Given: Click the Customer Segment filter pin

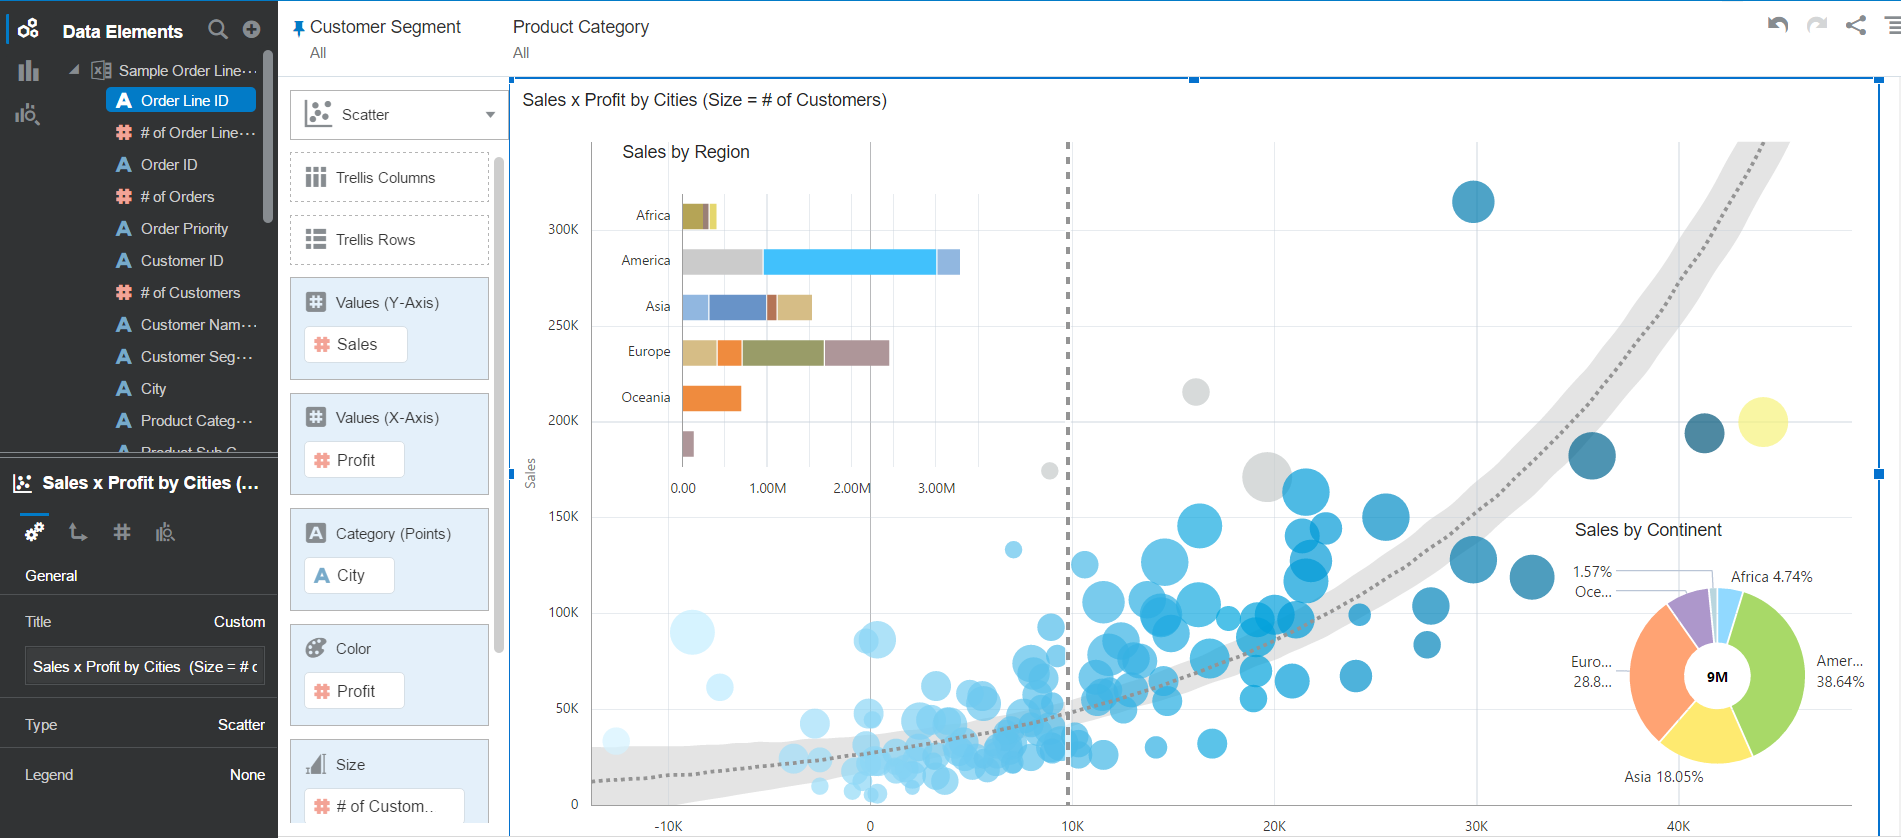Looking at the screenshot, I should (x=298, y=29).
